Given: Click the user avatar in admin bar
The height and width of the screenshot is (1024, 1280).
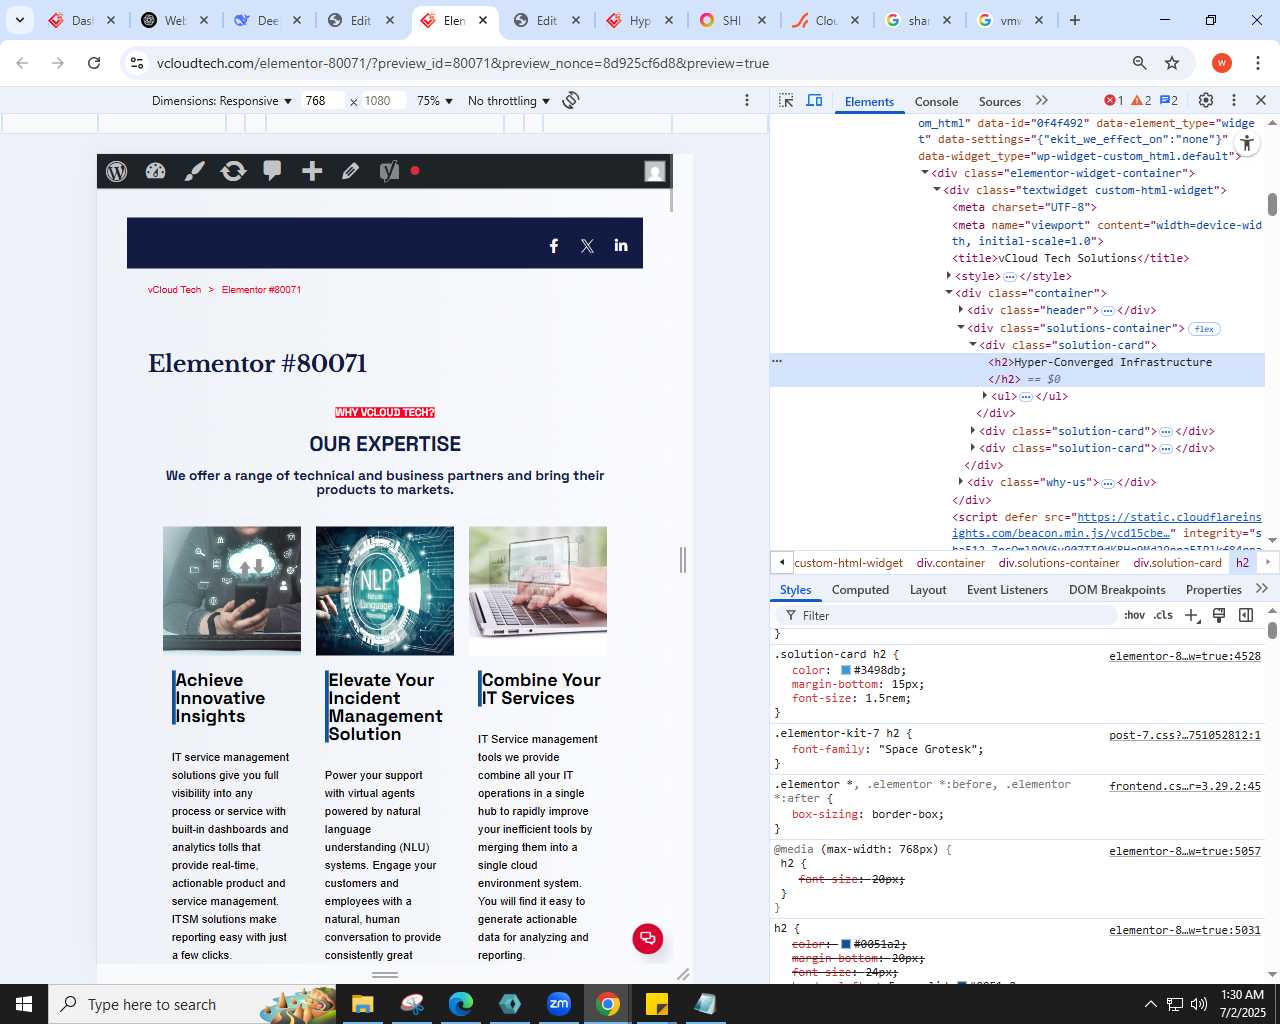Looking at the screenshot, I should pyautogui.click(x=655, y=171).
